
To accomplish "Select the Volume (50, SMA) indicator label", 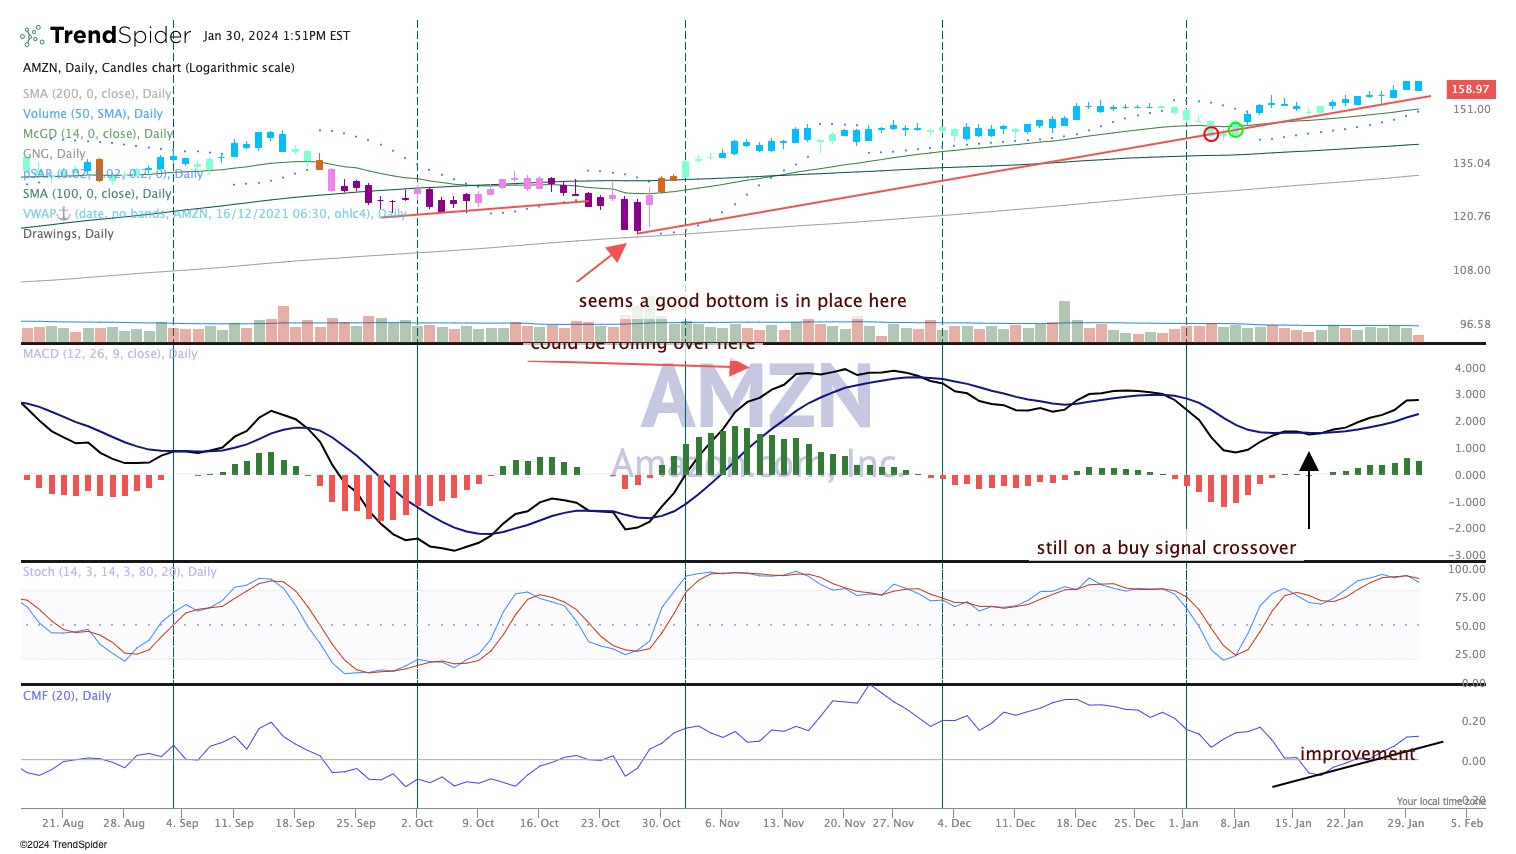I will pyautogui.click(x=92, y=114).
